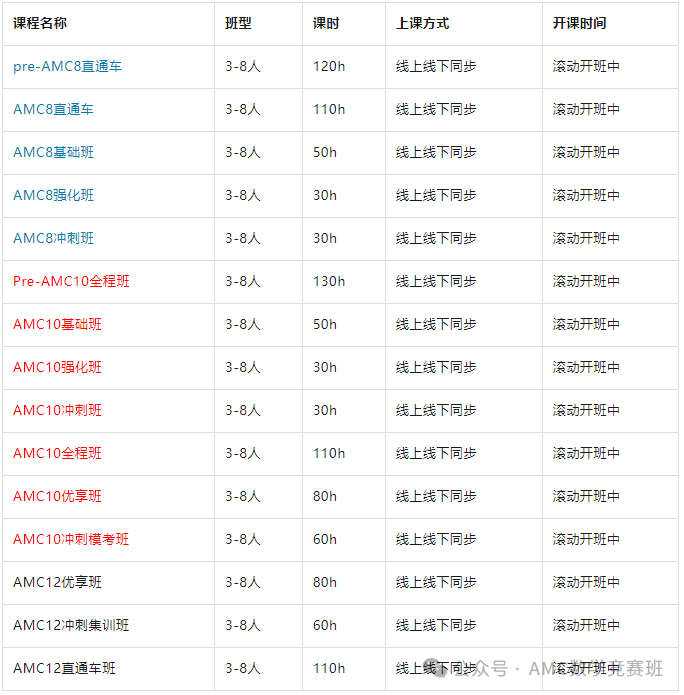This screenshot has height=695, width=684.
Task: Select 滚动开班中 in the AMC8冲刺班 row
Action: pyautogui.click(x=586, y=238)
